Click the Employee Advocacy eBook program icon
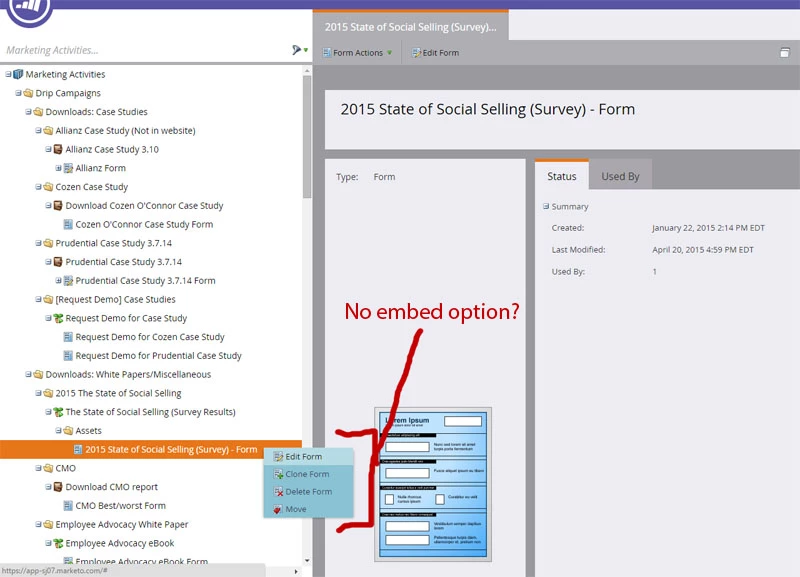Viewport: 800px width, 577px height. [58, 543]
